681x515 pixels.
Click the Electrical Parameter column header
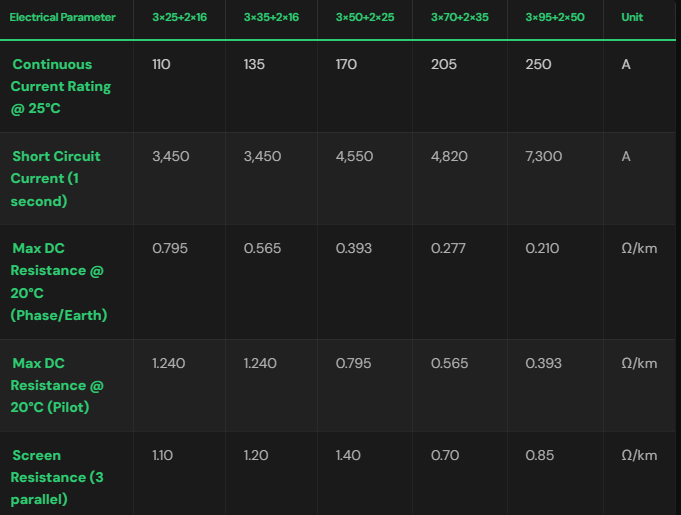pyautogui.click(x=62, y=17)
